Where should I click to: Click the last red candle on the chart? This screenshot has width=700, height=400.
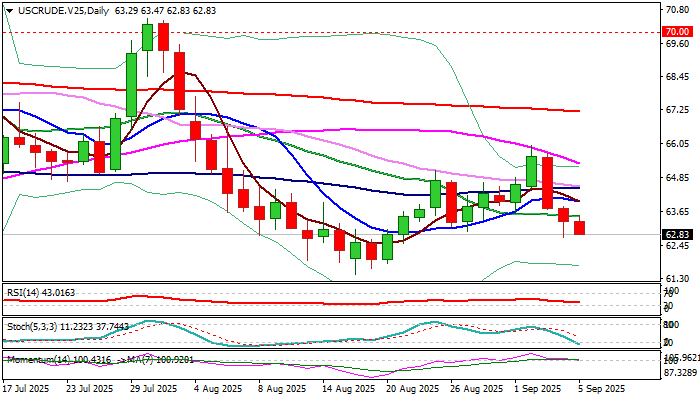[x=580, y=228]
